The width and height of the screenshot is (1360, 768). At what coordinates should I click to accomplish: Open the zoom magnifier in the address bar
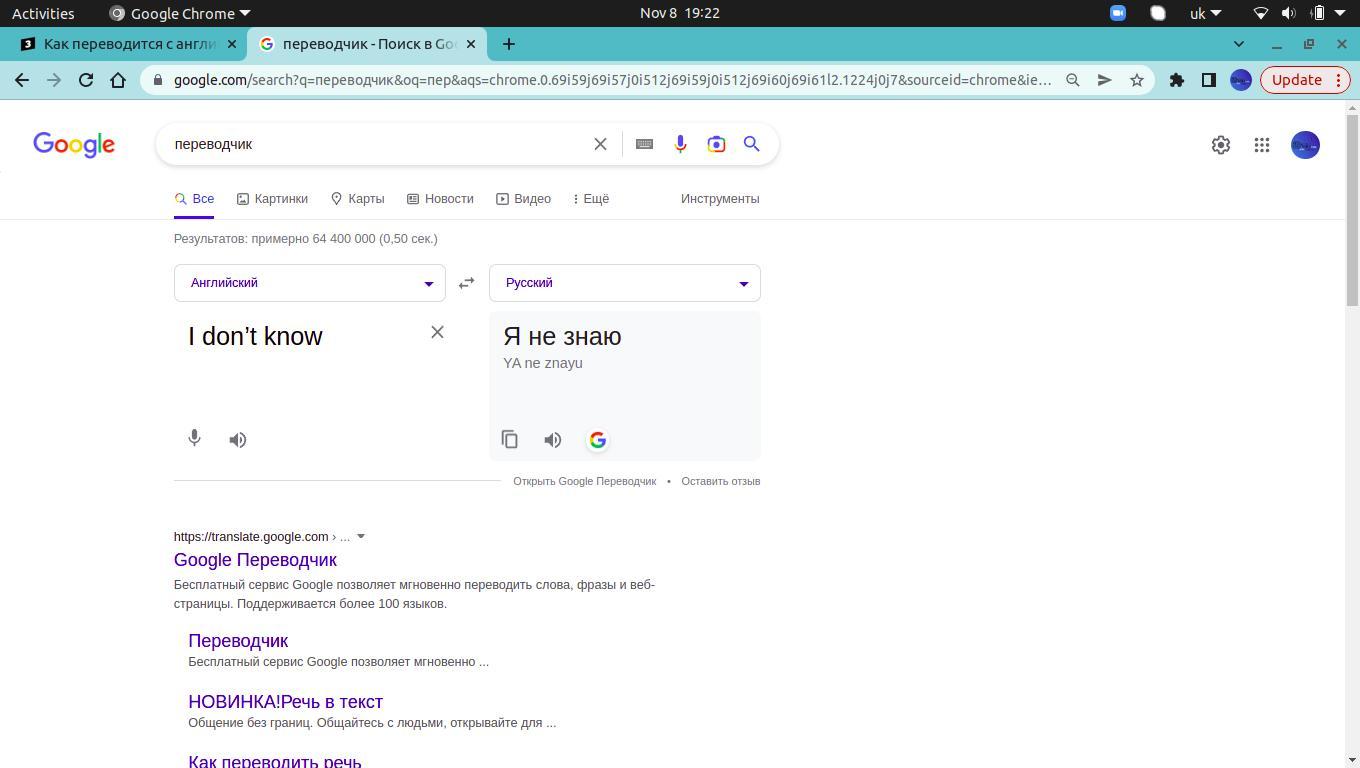[x=1073, y=80]
